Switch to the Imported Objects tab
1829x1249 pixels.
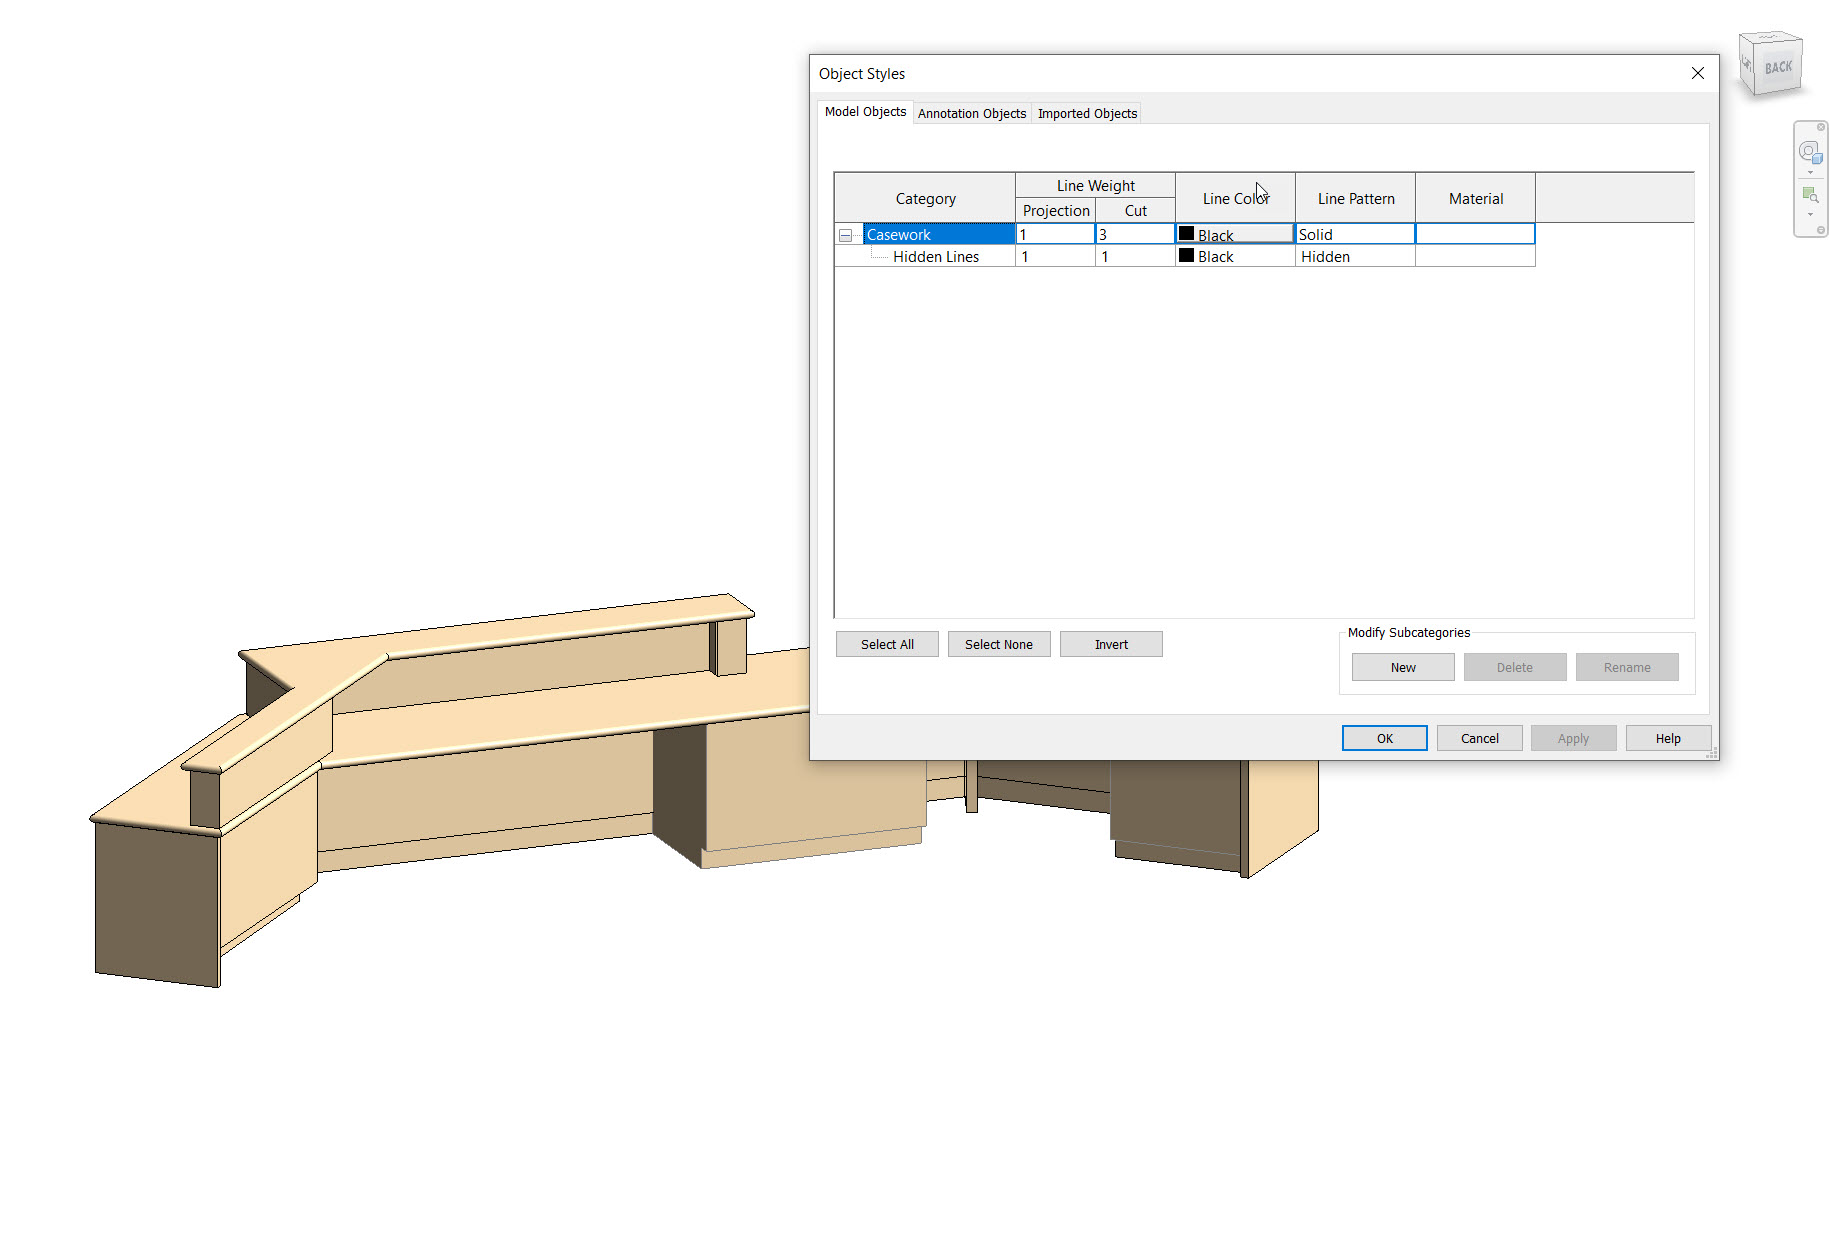click(1087, 112)
